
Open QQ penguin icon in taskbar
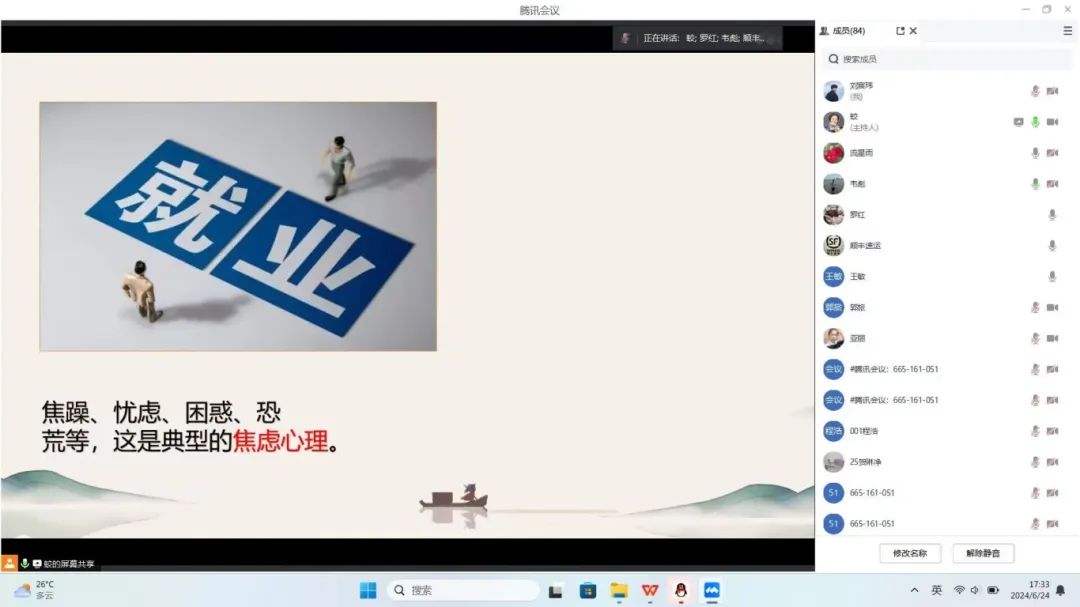tap(681, 590)
